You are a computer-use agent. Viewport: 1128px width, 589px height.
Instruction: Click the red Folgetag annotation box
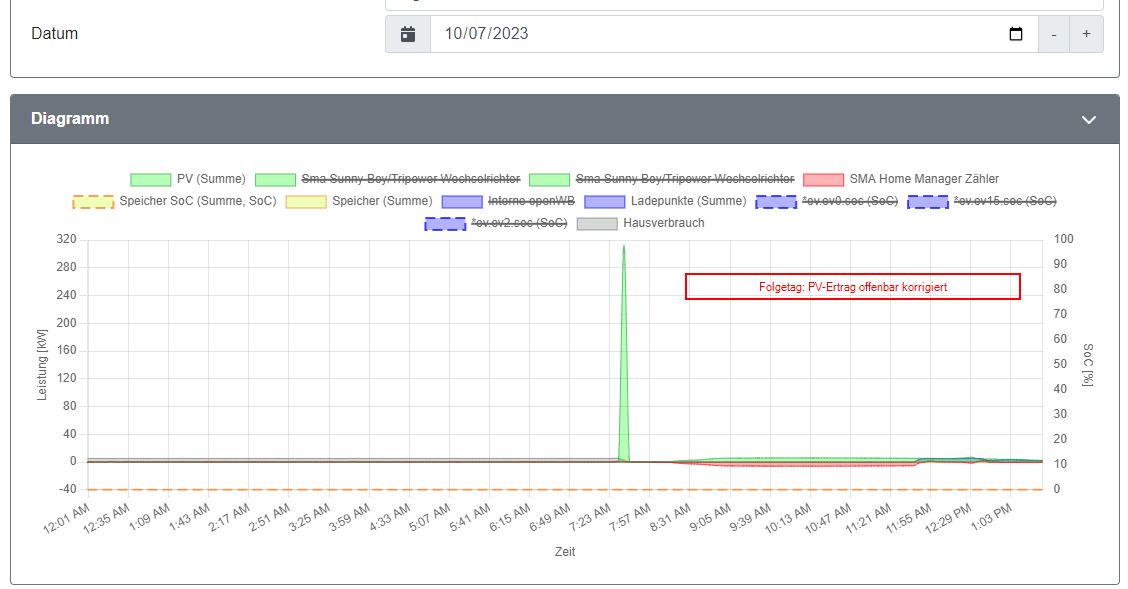[x=852, y=287]
